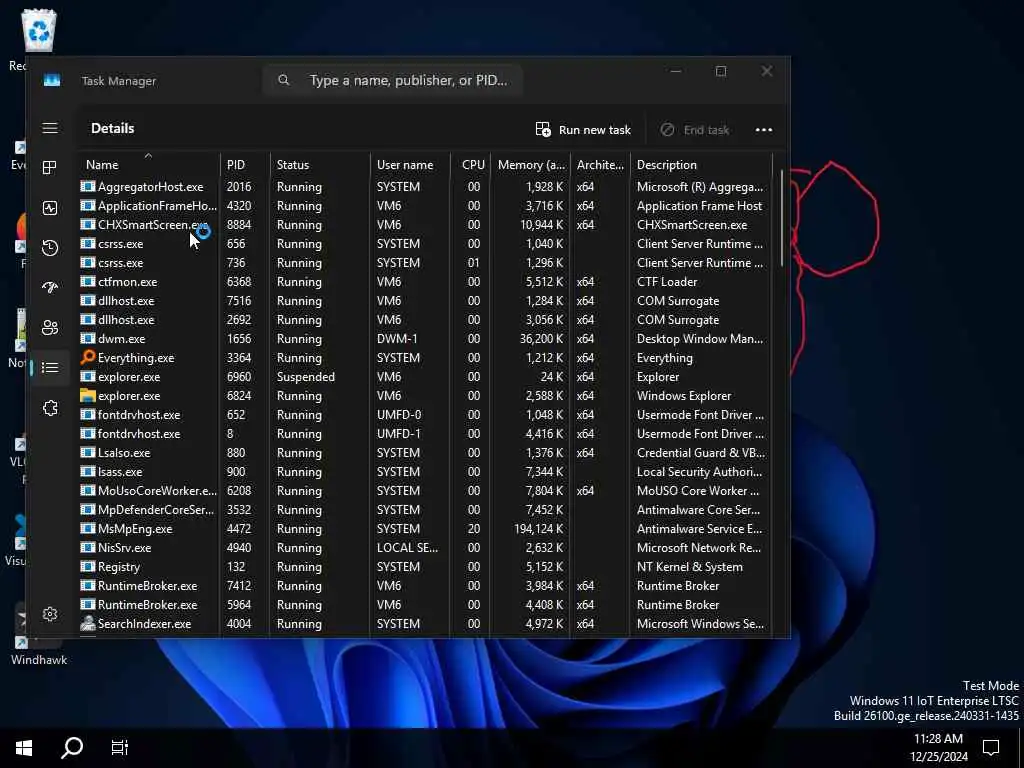Open Task View on taskbar
Viewport: 1024px width, 768px height.
pos(120,747)
